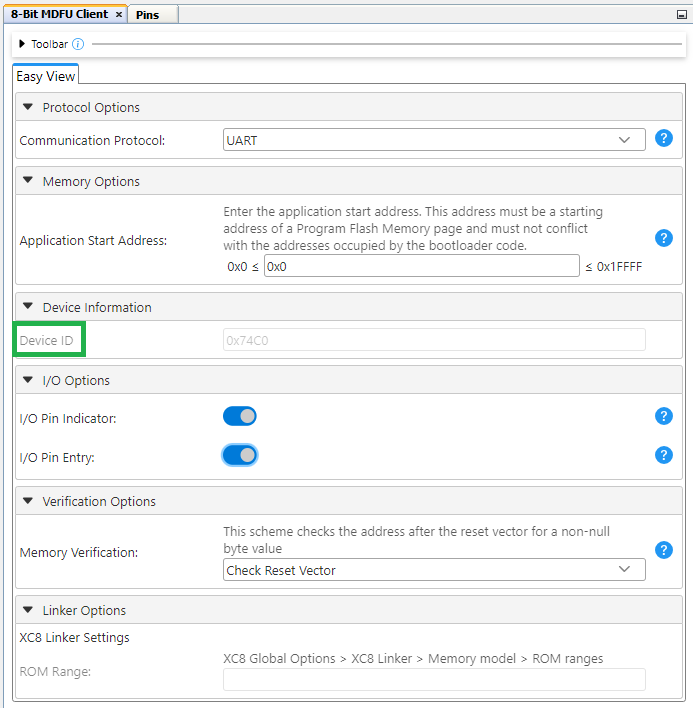Screen dimensions: 693x708
Task: Minimize the panel using top-right icon
Action: pyautogui.click(x=681, y=15)
